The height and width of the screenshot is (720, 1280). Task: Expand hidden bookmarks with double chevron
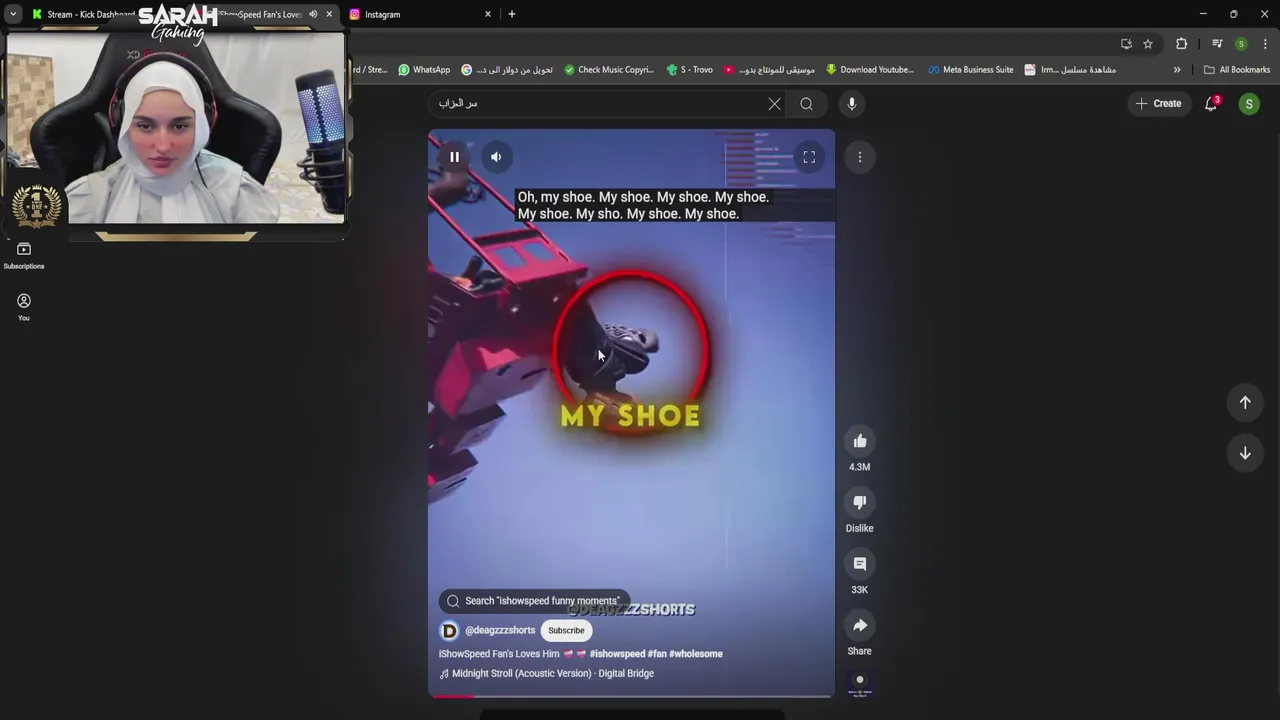(x=1177, y=70)
